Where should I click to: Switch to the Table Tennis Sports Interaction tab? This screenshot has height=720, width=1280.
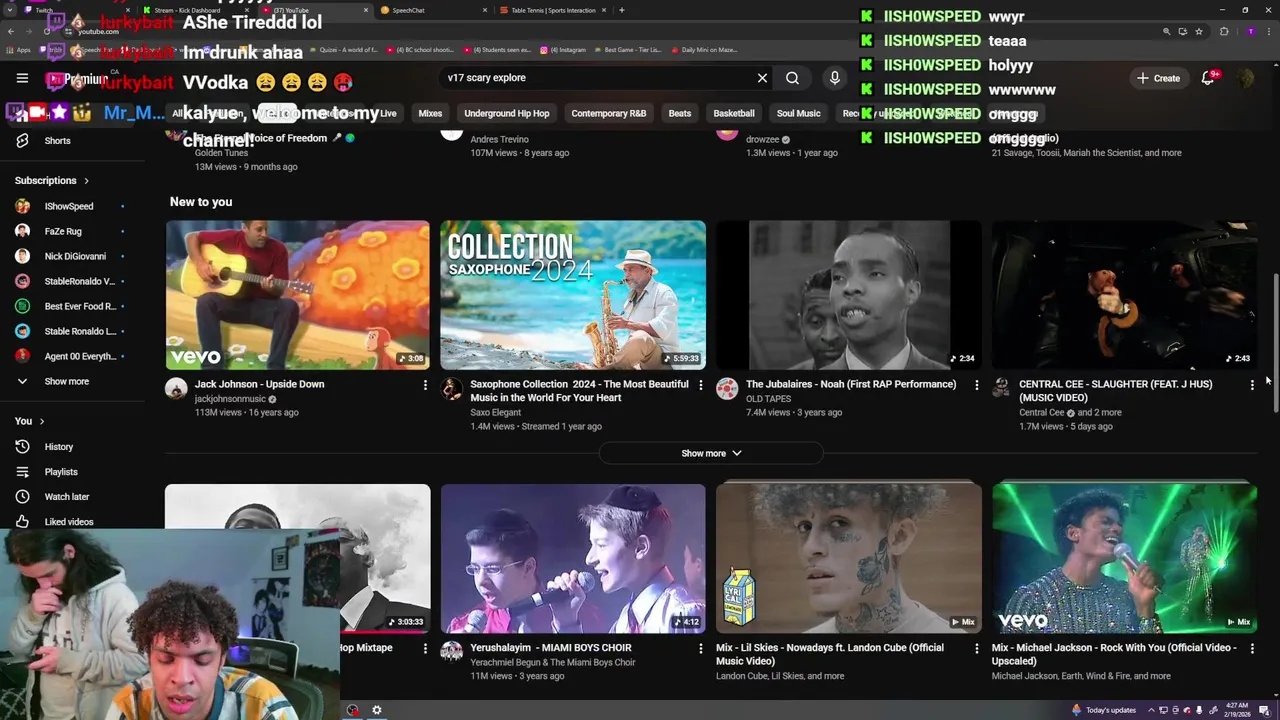(553, 10)
